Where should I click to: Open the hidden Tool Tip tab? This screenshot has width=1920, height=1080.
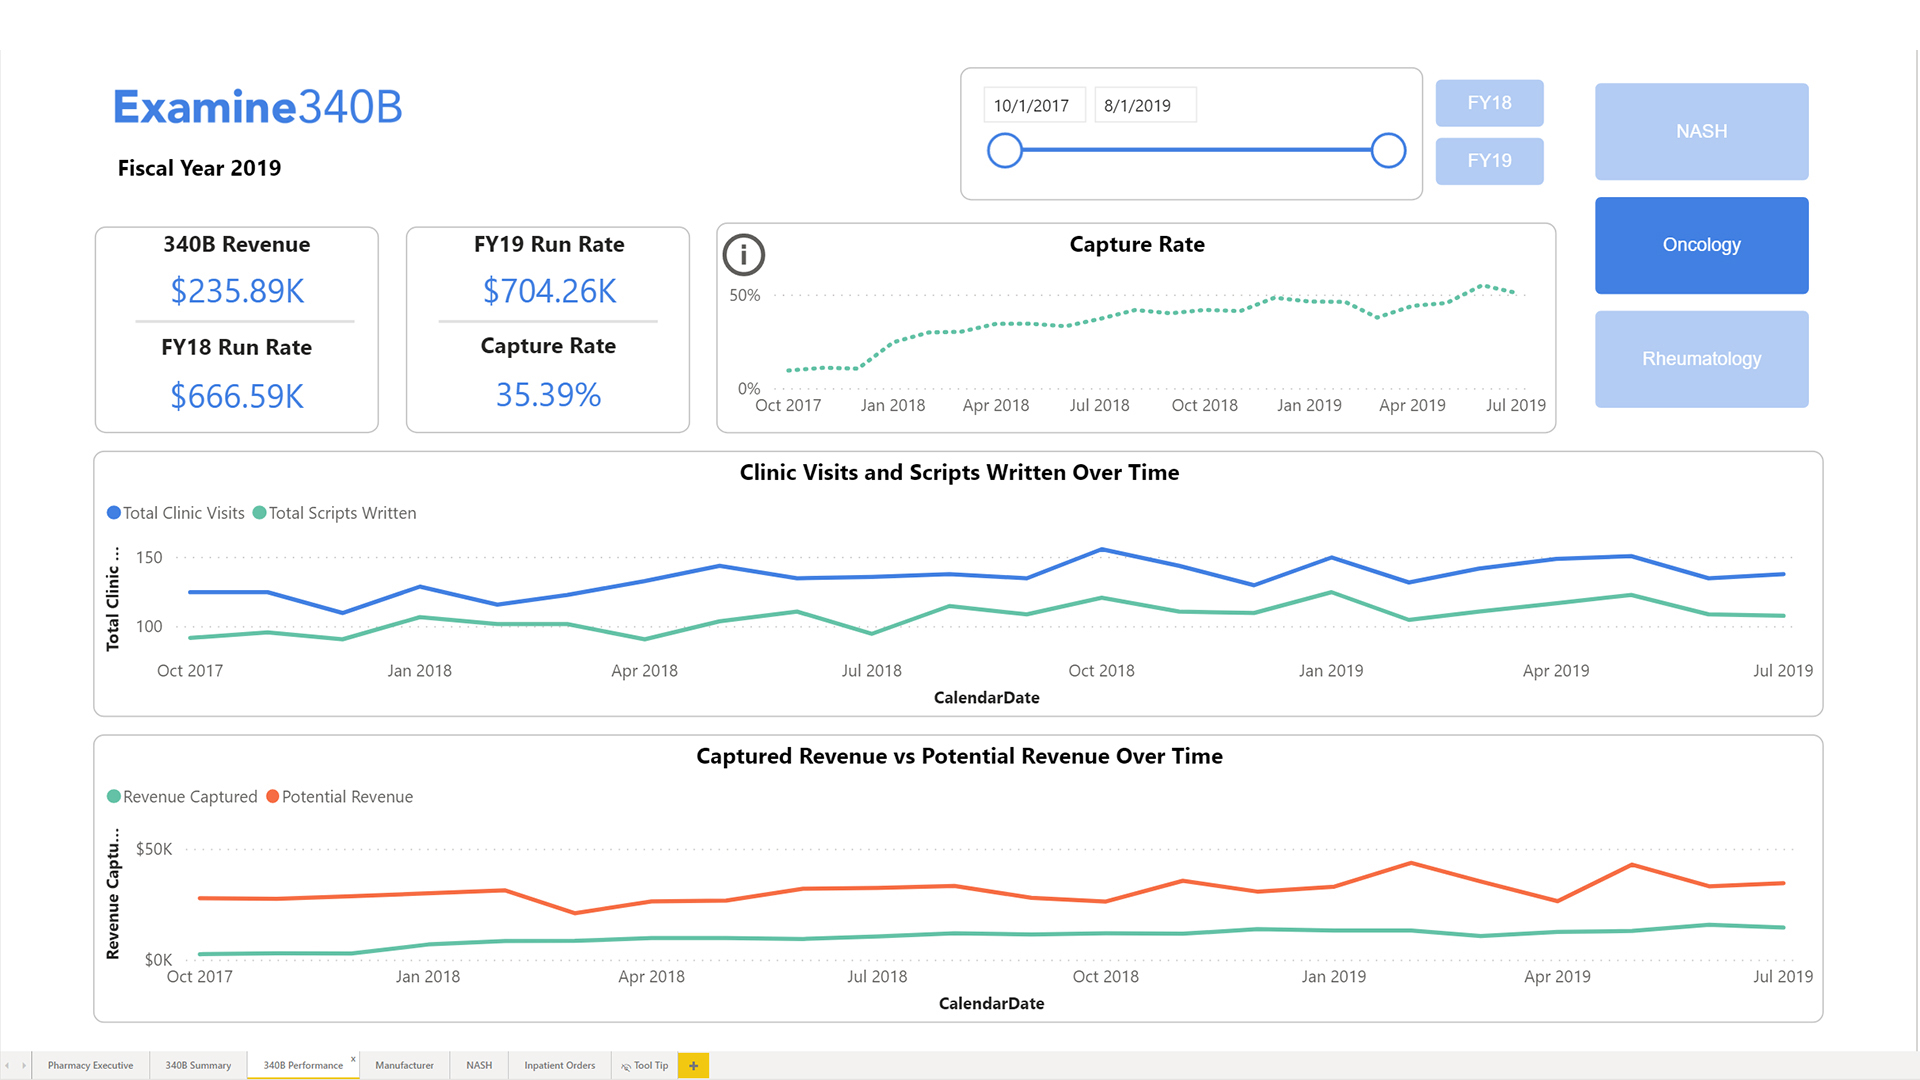(x=645, y=1065)
